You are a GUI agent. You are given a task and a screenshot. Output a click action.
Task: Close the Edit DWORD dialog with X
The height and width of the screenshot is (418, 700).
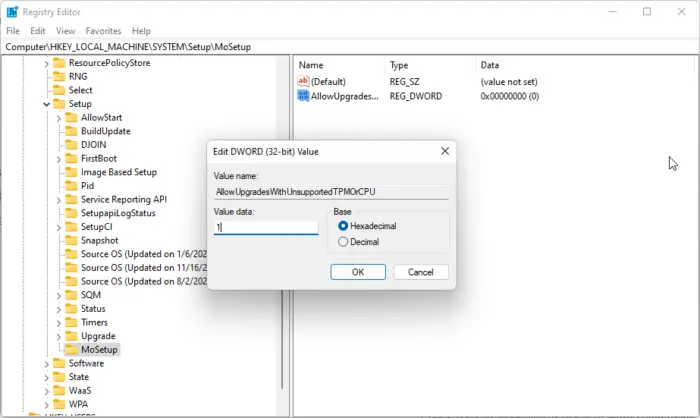(445, 151)
